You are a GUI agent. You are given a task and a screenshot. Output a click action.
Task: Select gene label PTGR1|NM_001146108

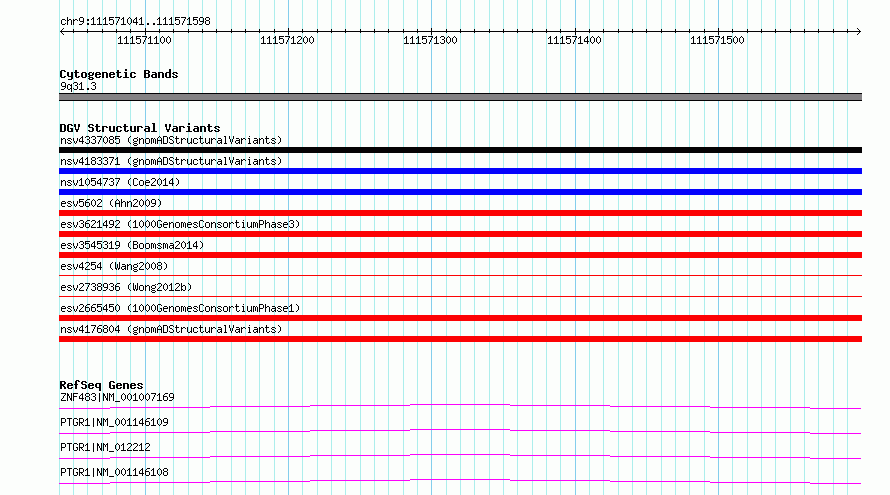click(x=114, y=472)
